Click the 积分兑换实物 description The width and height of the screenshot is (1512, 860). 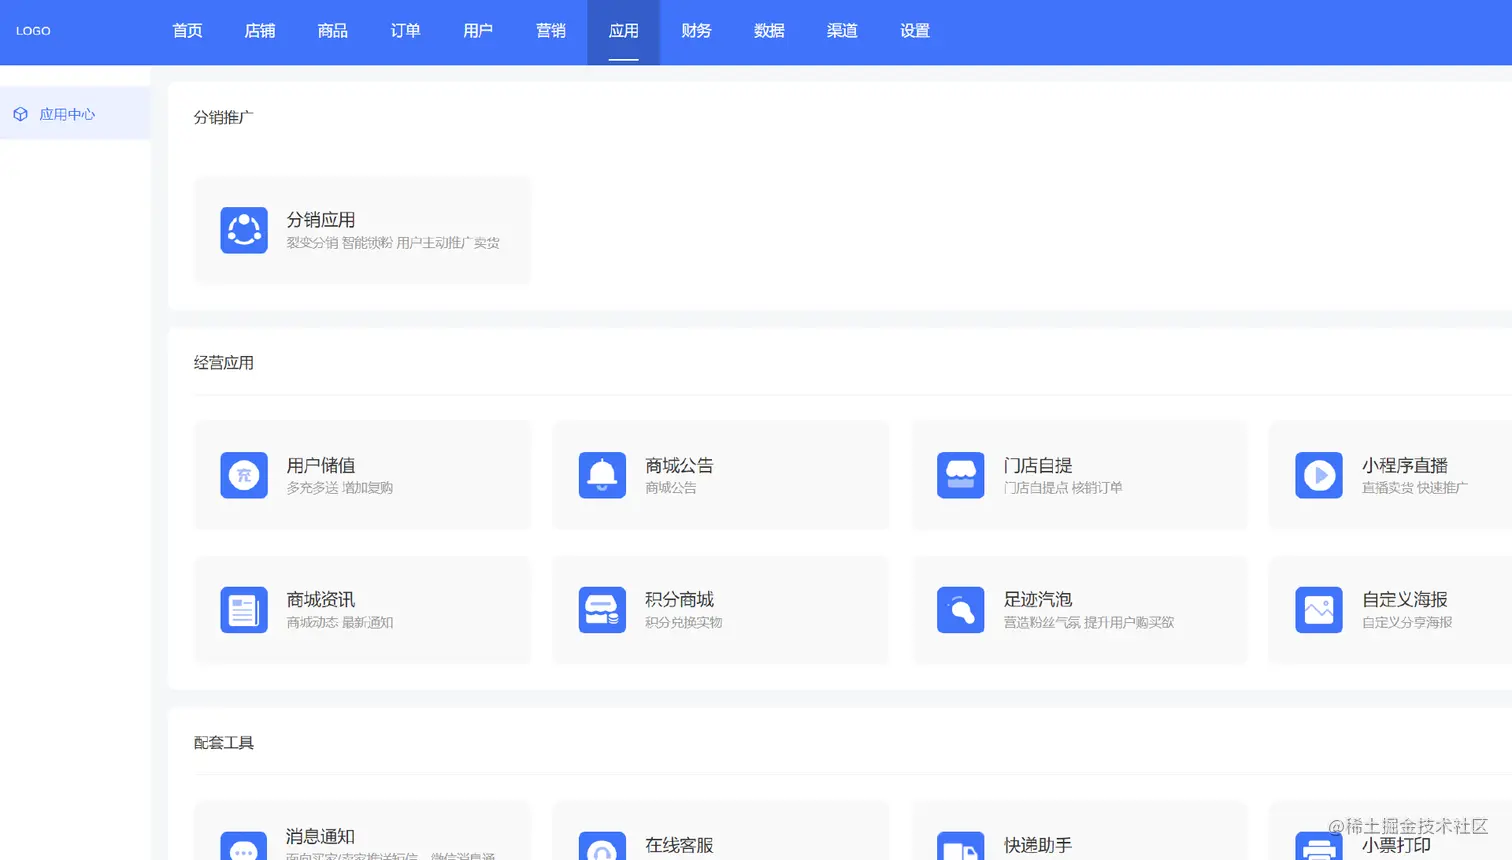(x=684, y=623)
